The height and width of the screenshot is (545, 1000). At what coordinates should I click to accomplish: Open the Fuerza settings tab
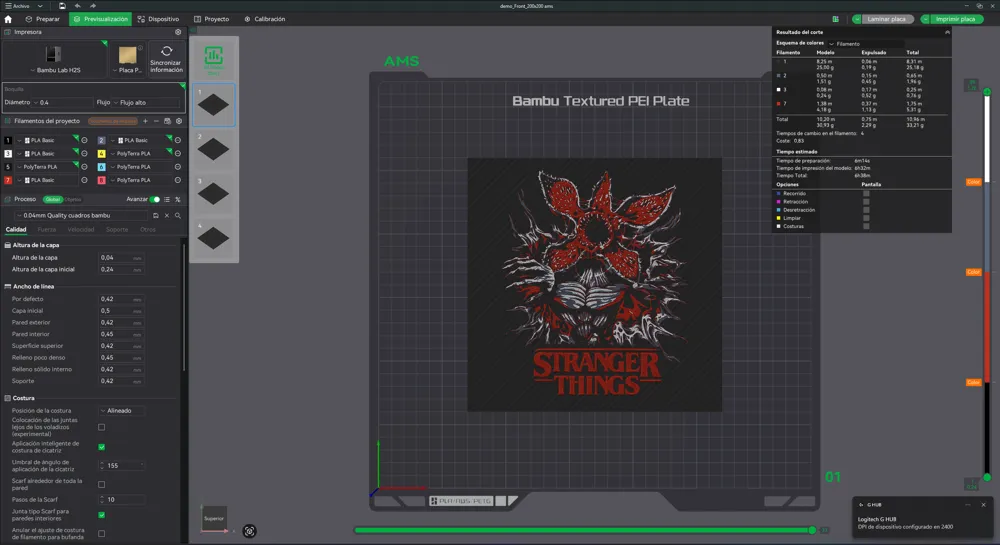click(47, 229)
